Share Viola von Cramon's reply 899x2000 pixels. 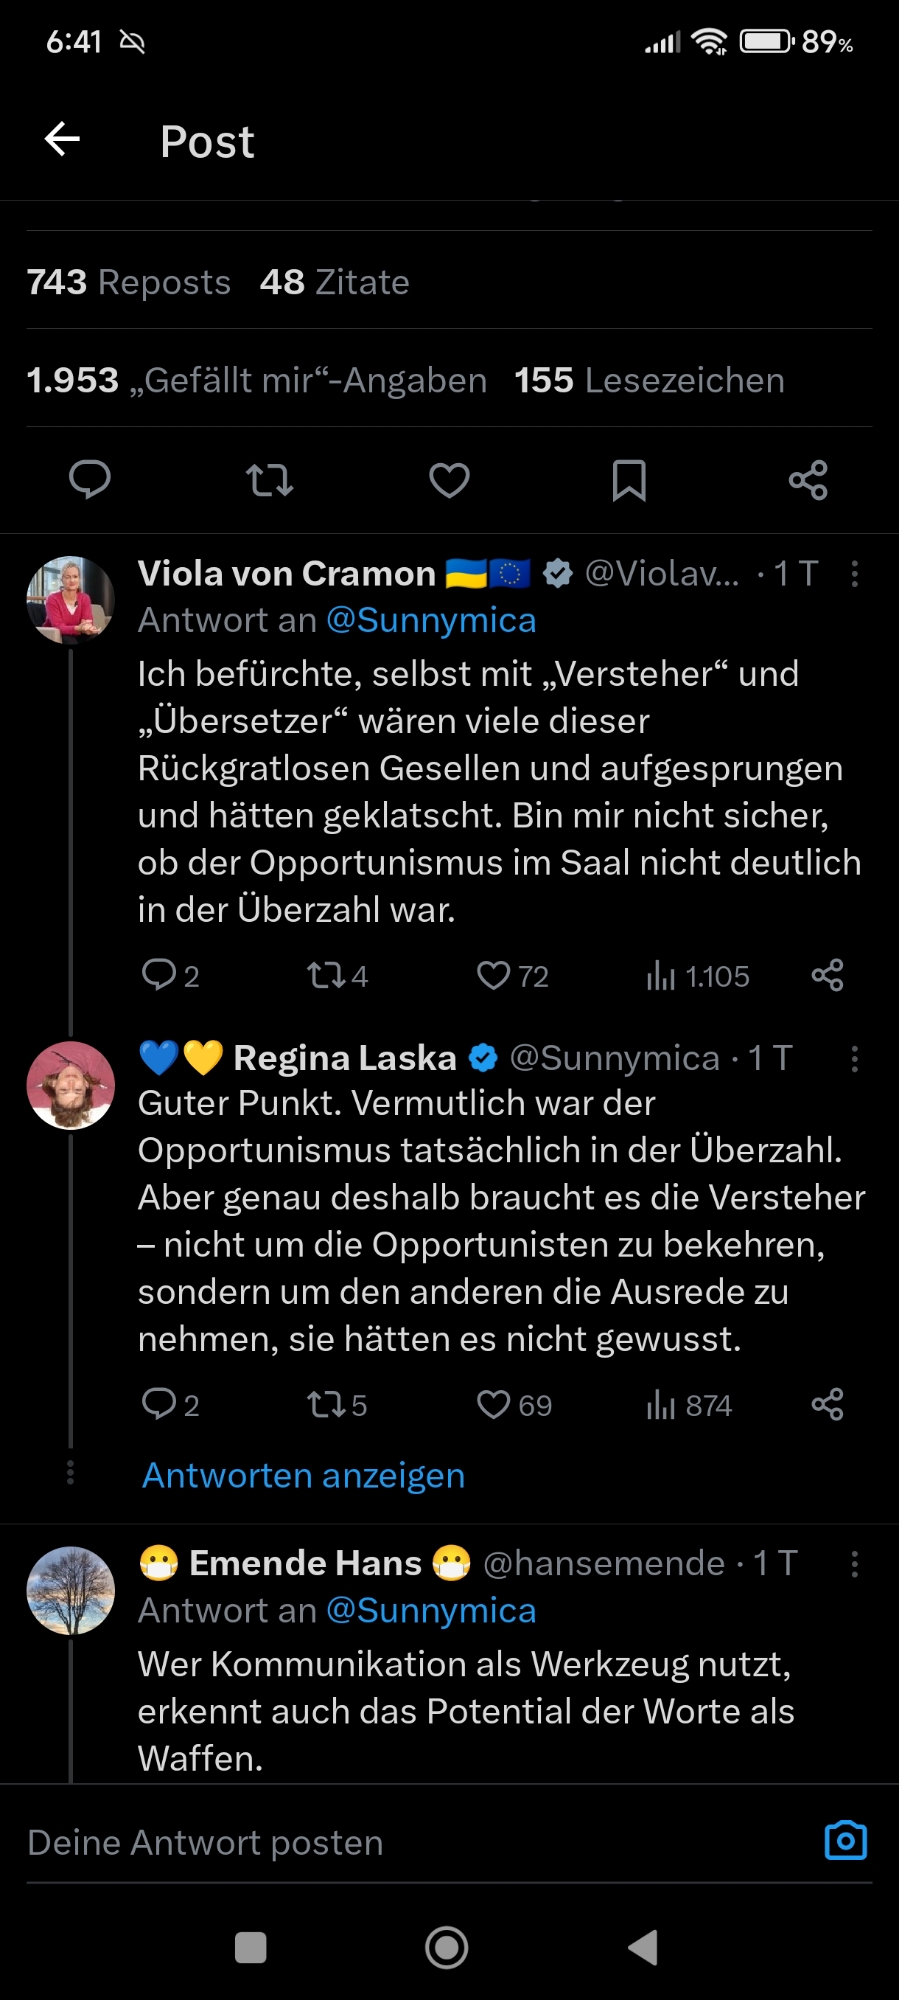point(827,975)
